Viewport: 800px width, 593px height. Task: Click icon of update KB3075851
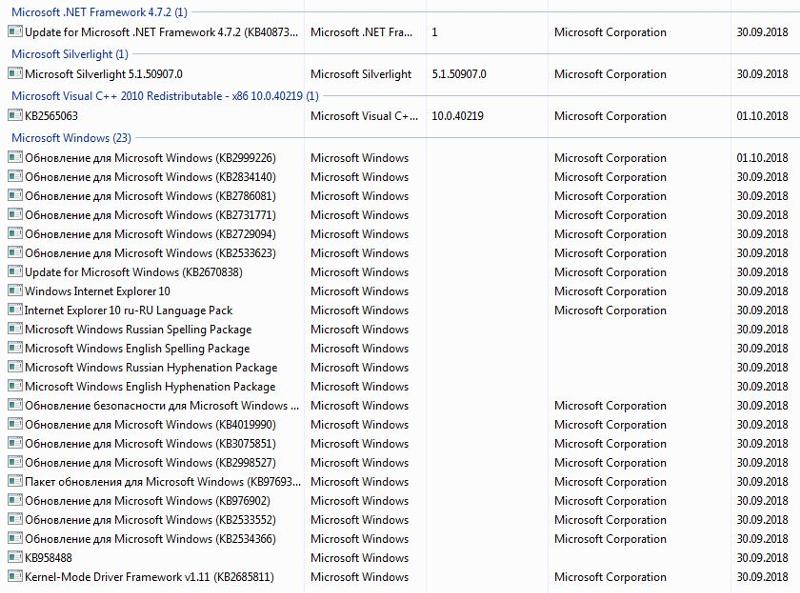(15, 443)
